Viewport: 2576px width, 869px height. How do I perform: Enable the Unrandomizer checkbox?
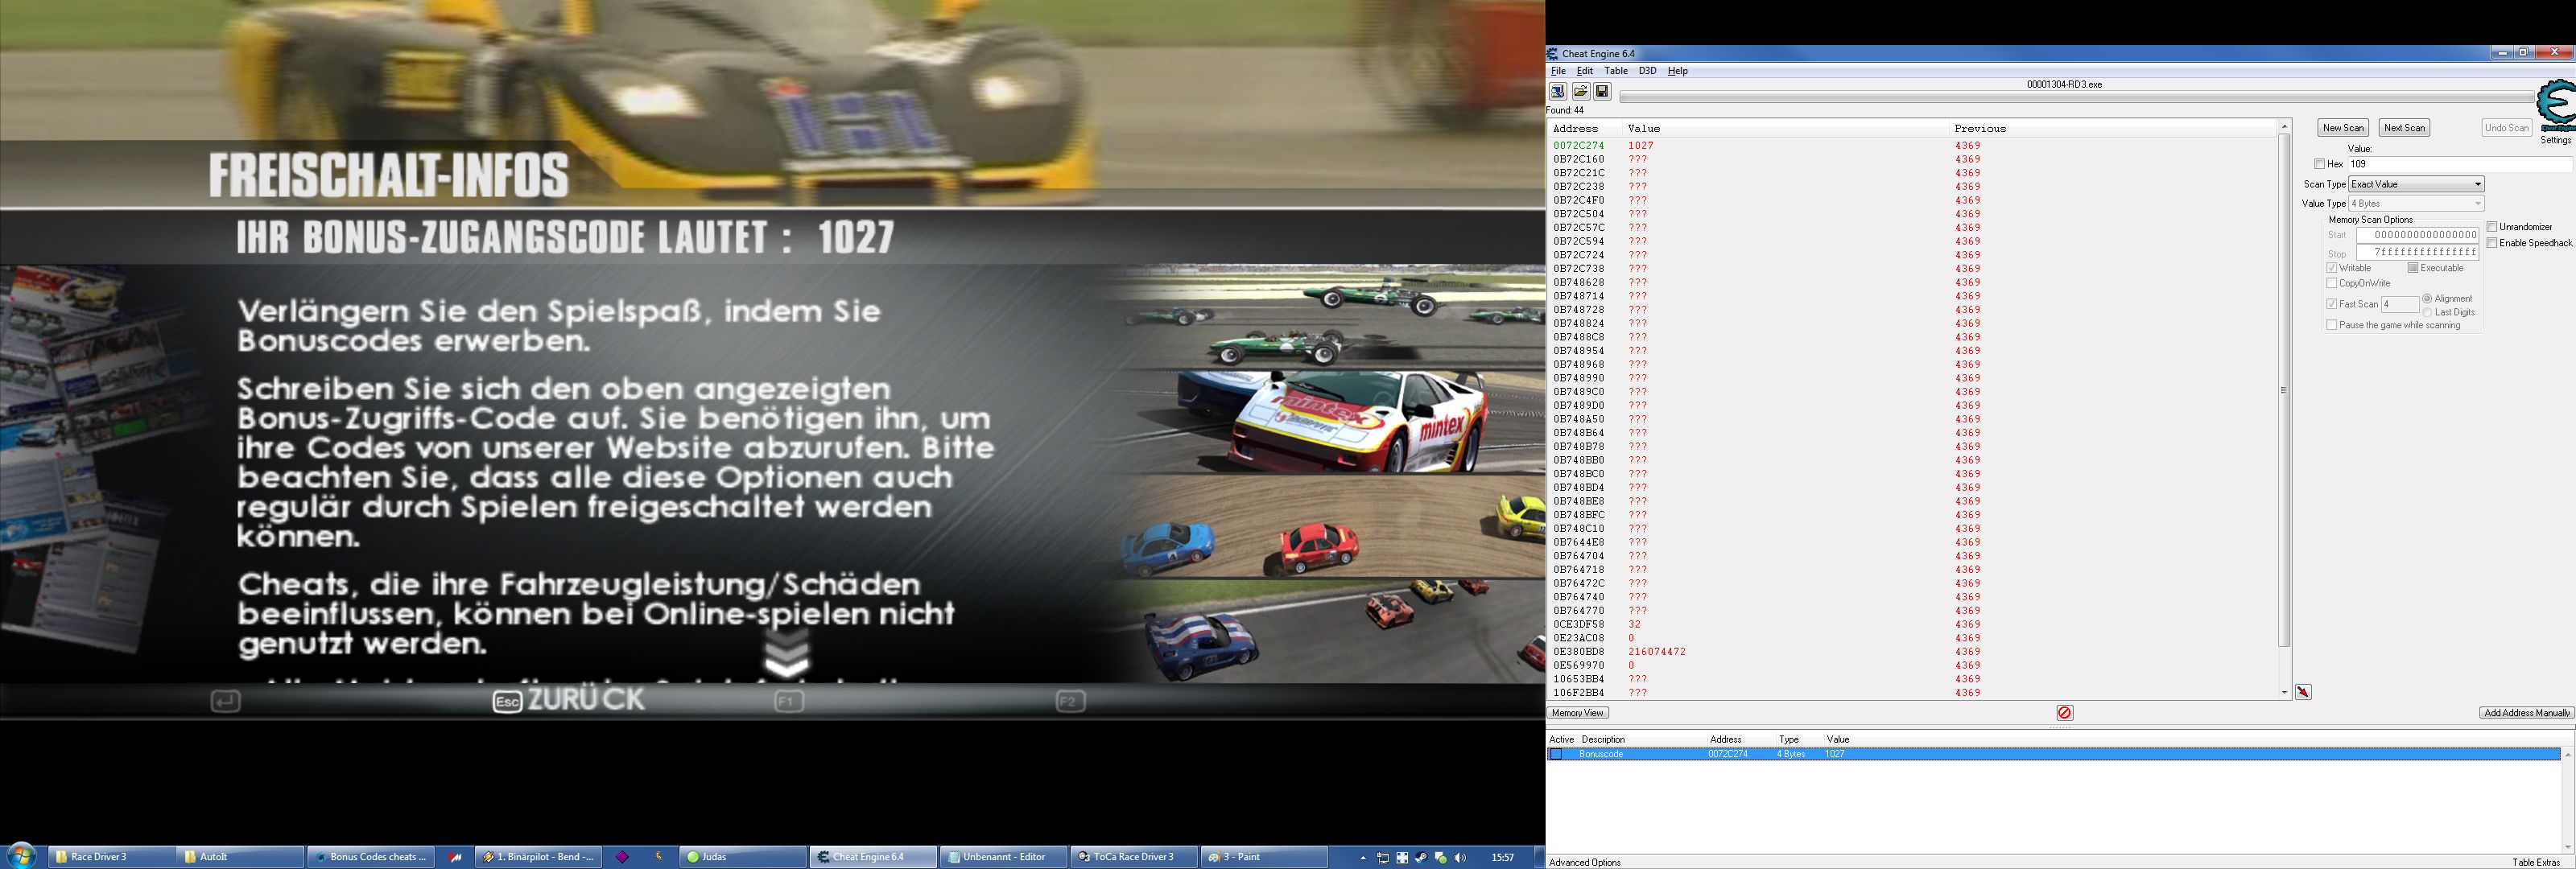tap(2492, 227)
